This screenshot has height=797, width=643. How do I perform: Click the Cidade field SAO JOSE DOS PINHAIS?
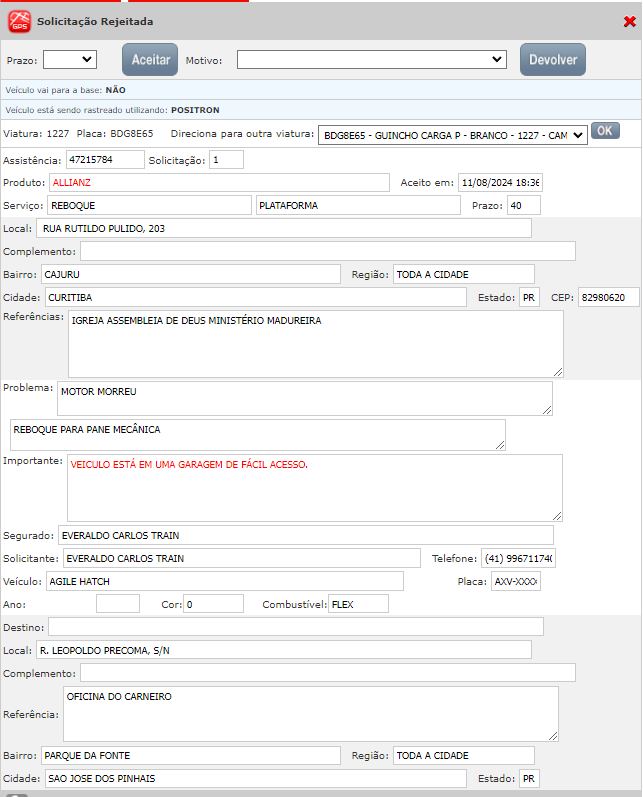(x=256, y=778)
